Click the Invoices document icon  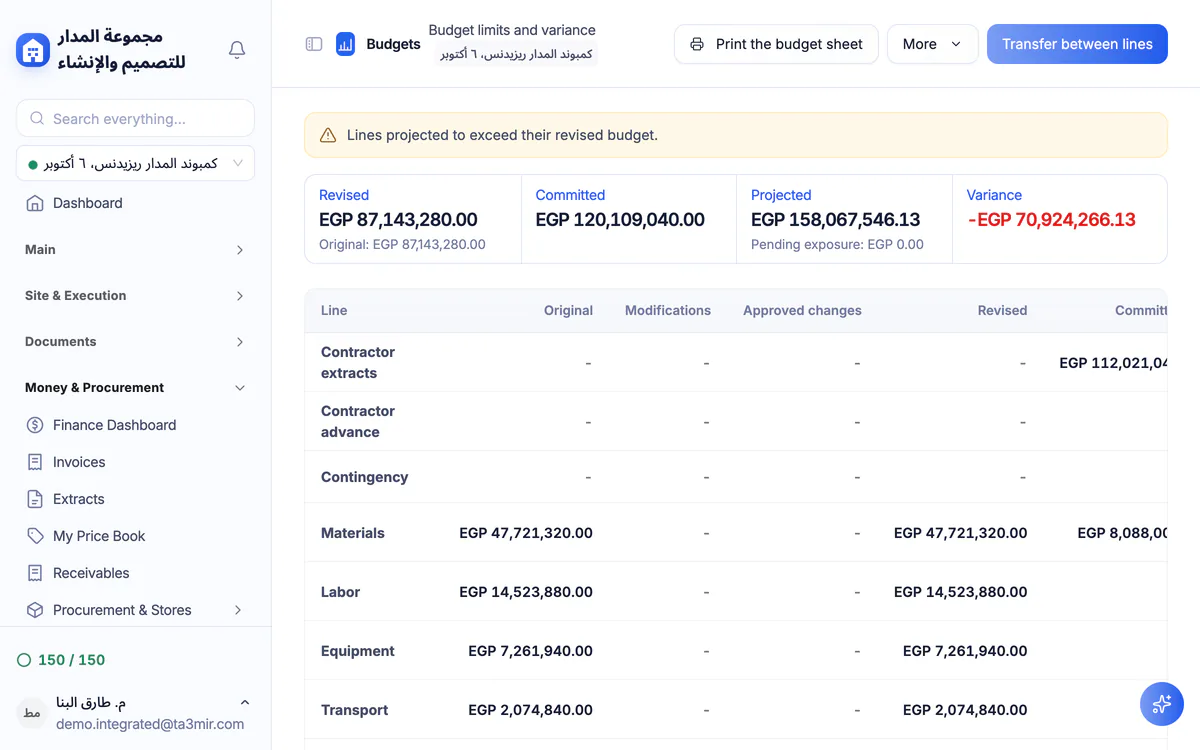35,462
